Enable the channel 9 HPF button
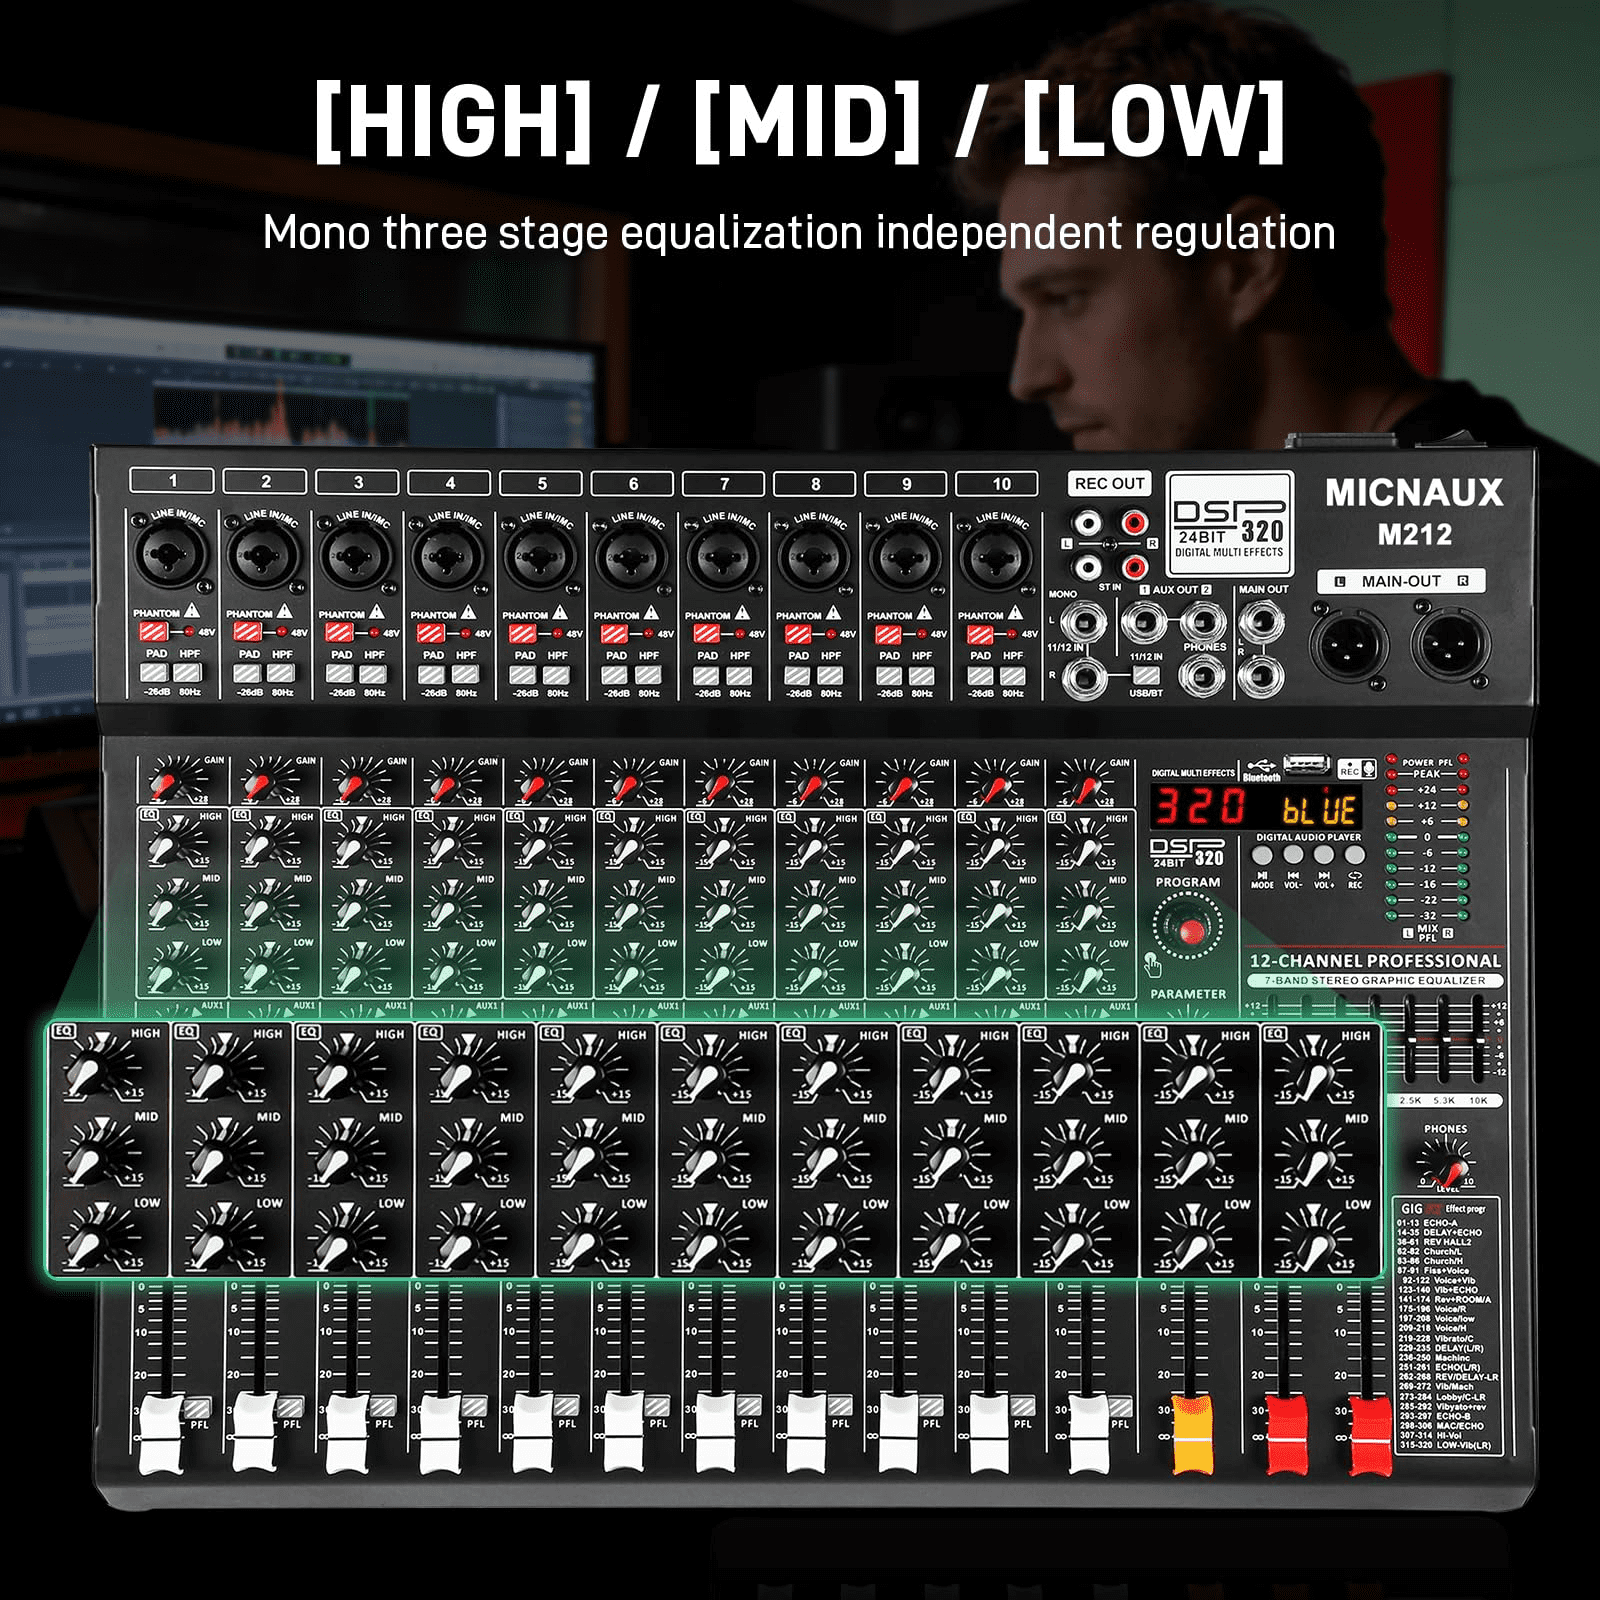This screenshot has width=1600, height=1600. [x=922, y=675]
